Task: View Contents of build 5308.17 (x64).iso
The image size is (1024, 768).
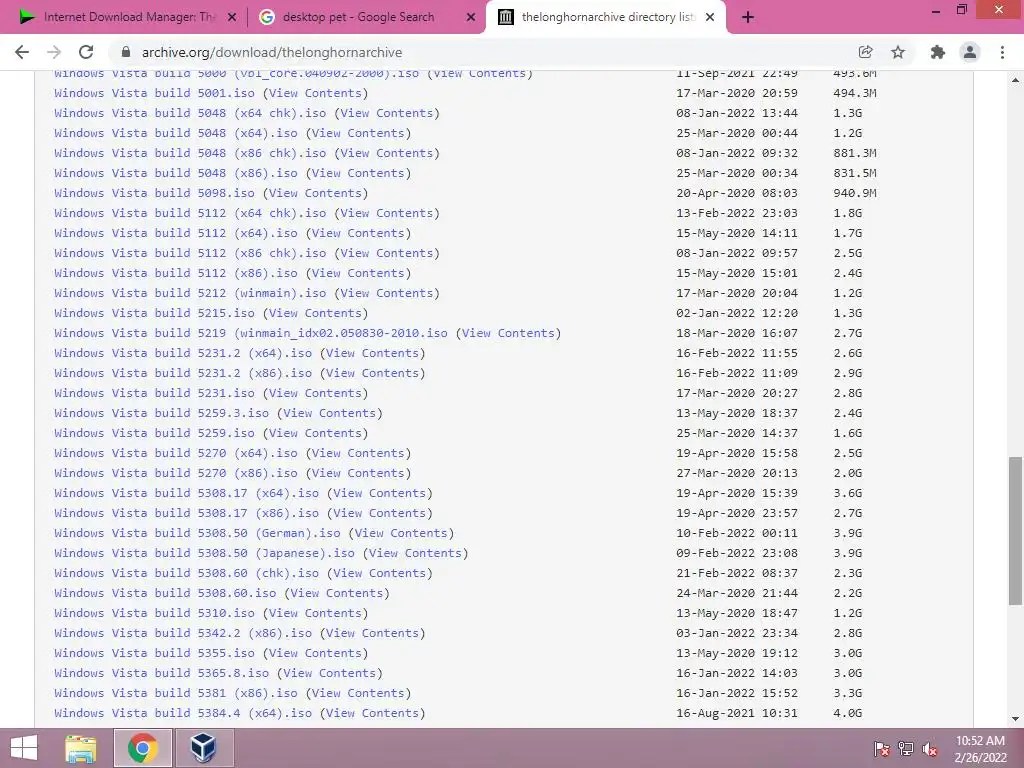Action: click(x=379, y=493)
